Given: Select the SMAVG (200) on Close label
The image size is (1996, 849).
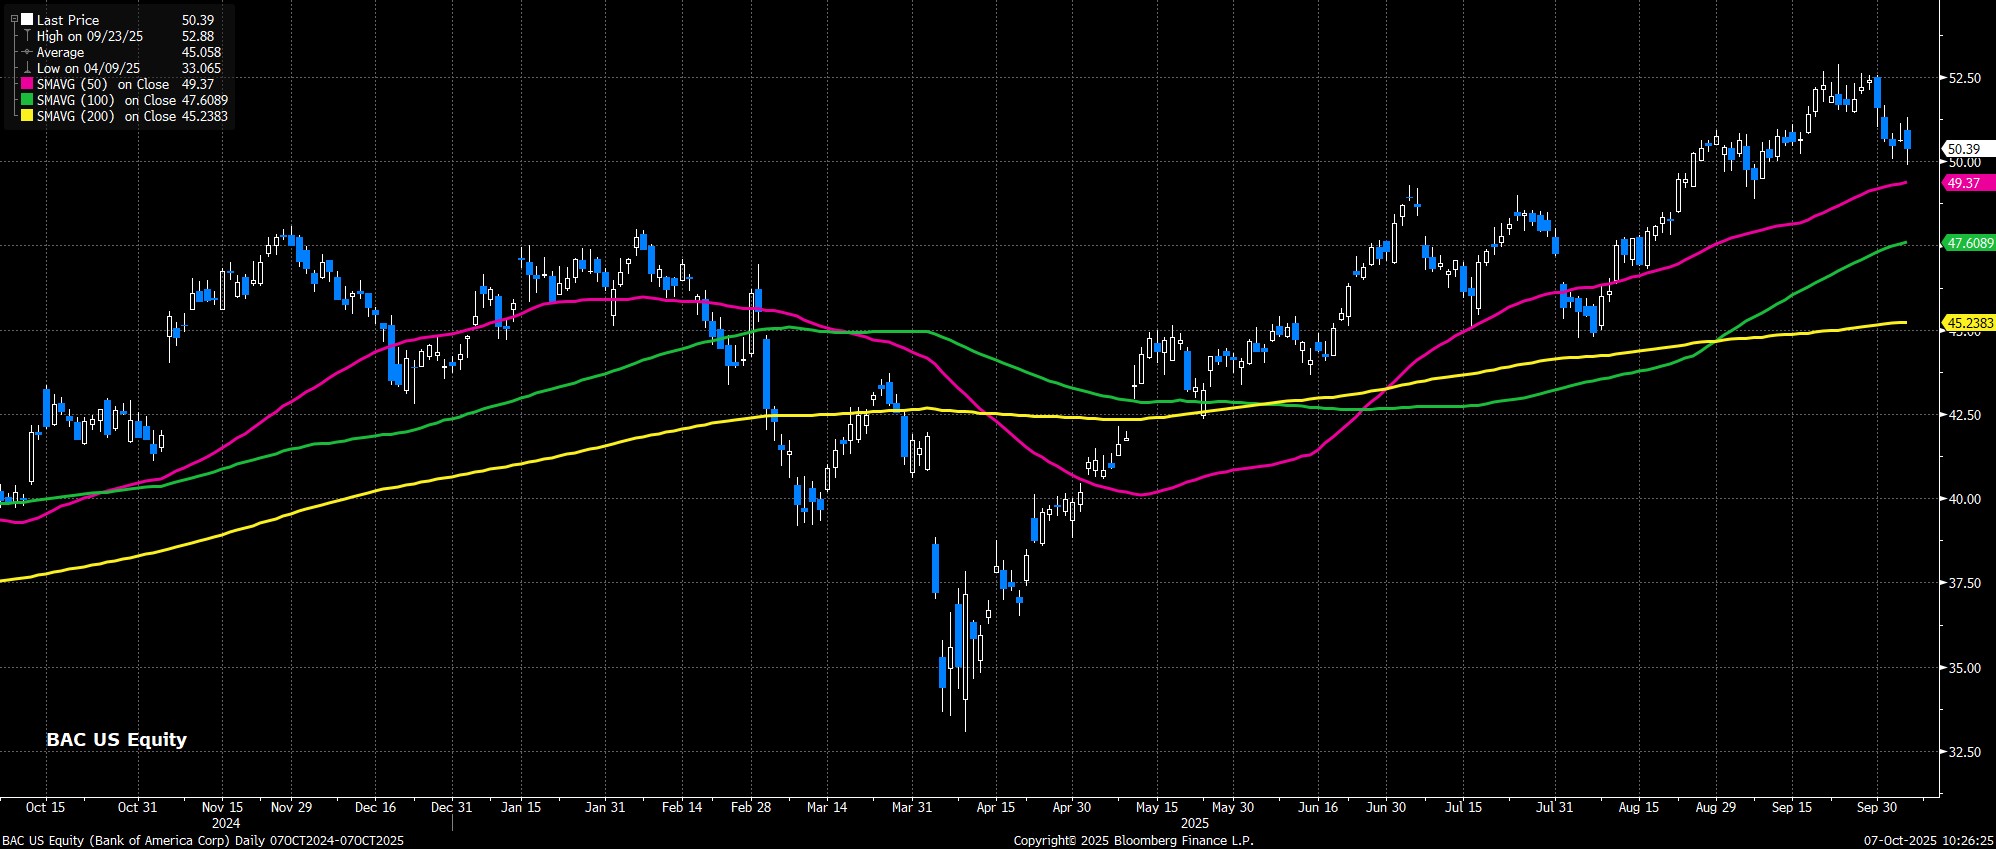Looking at the screenshot, I should [x=106, y=116].
